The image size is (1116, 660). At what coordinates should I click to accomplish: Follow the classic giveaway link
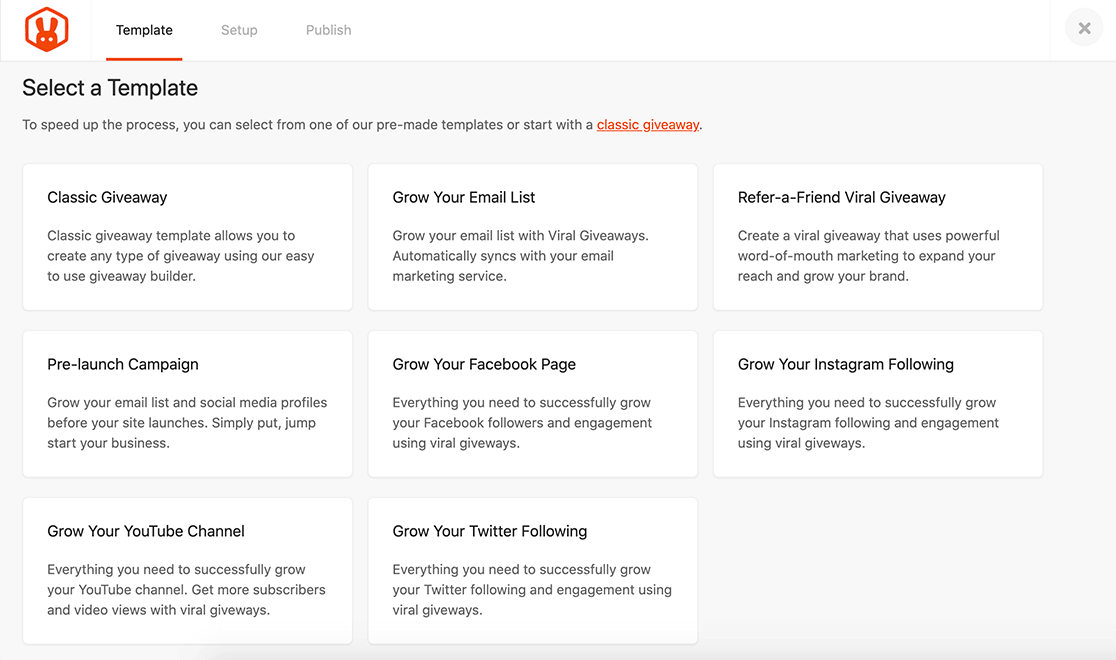648,125
